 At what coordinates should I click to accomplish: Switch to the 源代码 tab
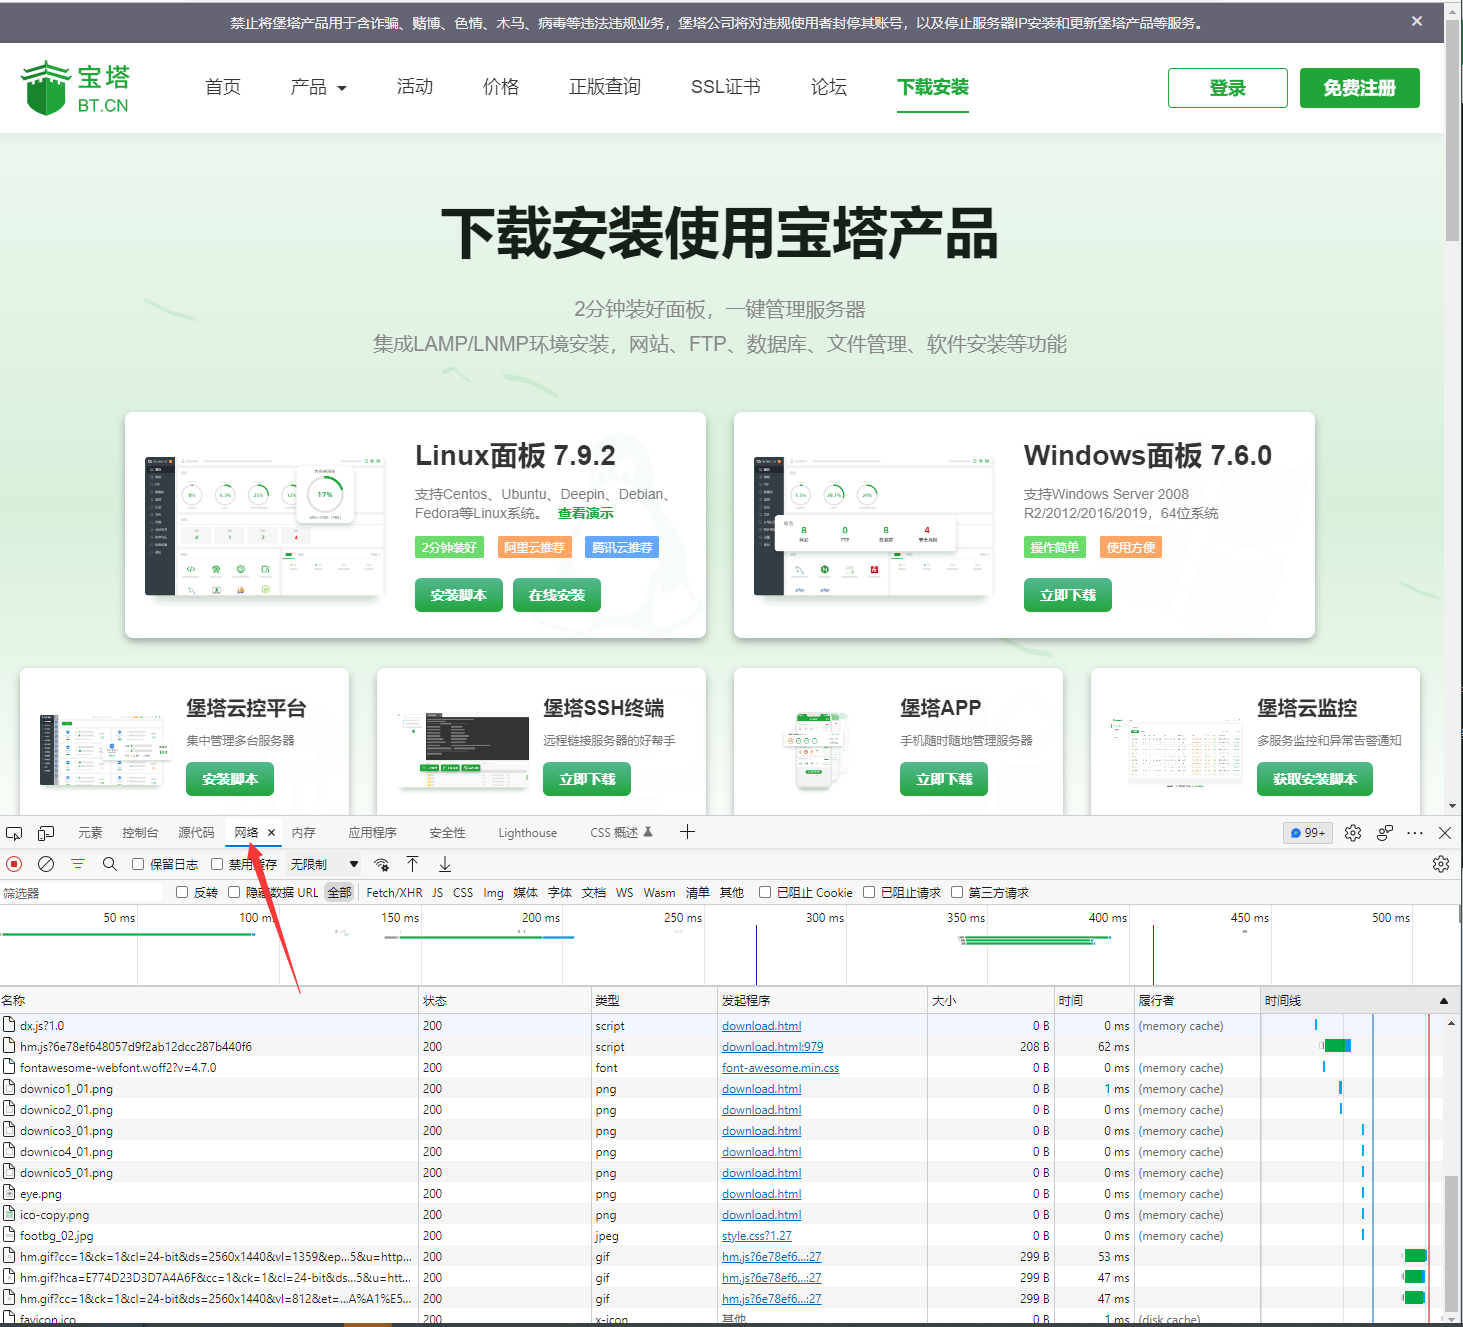[196, 833]
